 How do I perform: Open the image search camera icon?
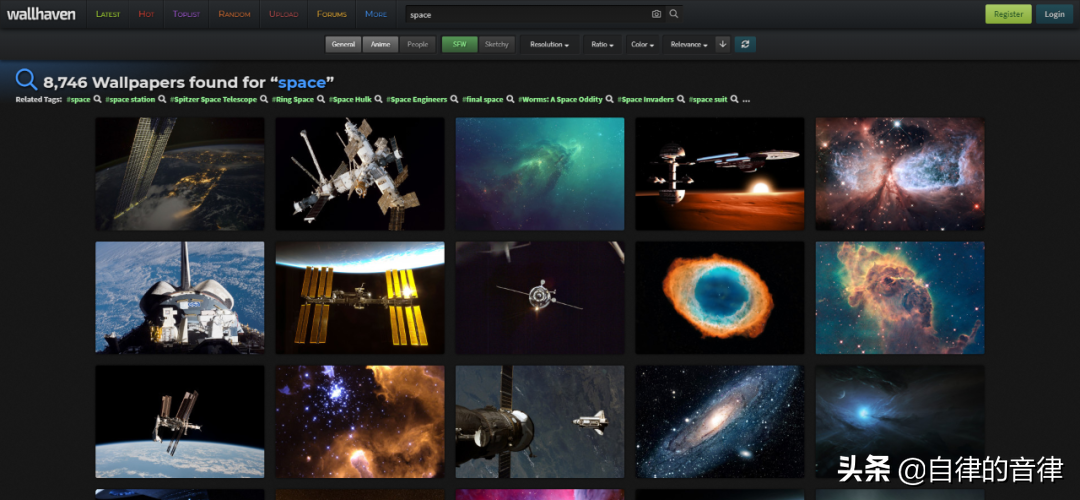click(656, 14)
